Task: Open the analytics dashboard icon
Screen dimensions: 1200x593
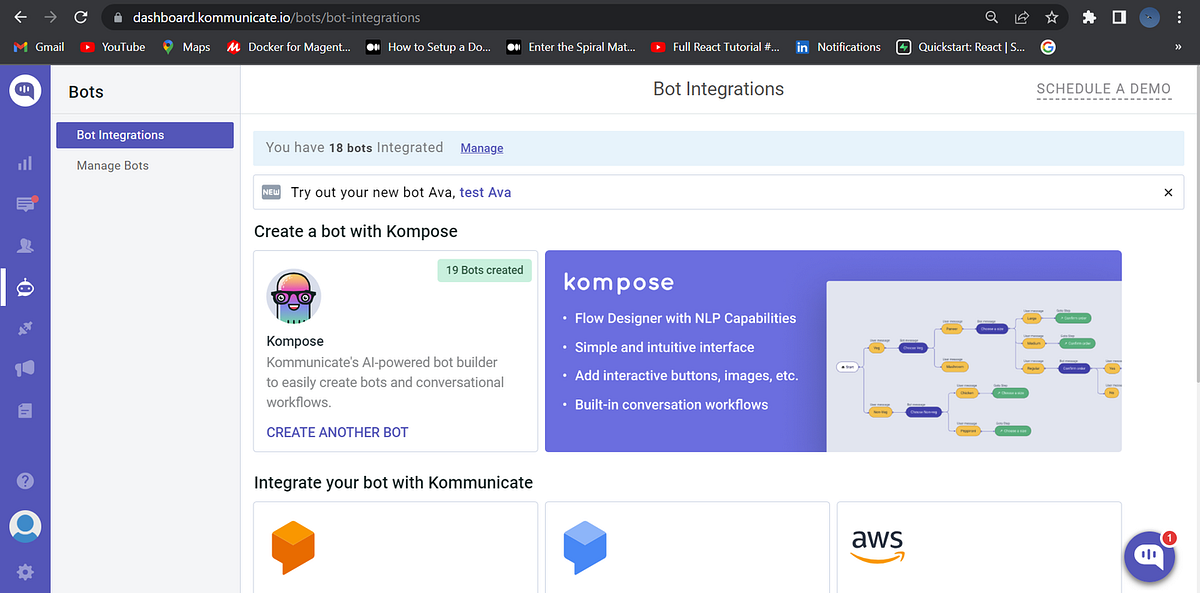Action: click(x=25, y=161)
